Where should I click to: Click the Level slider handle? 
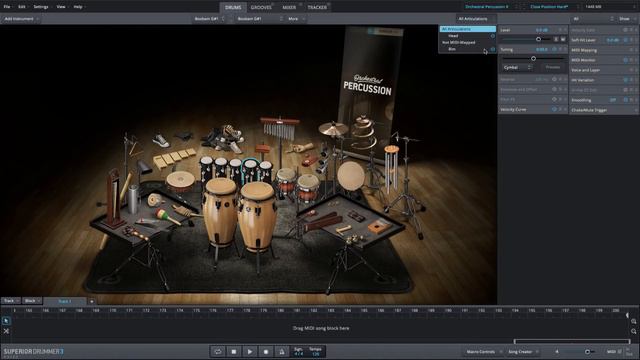click(x=538, y=39)
